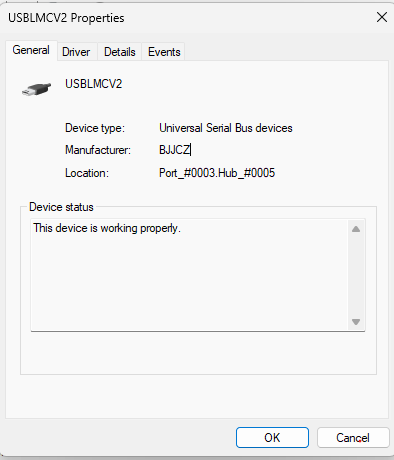The width and height of the screenshot is (394, 460).
Task: Click the device status scroll down arrow
Action: point(356,322)
